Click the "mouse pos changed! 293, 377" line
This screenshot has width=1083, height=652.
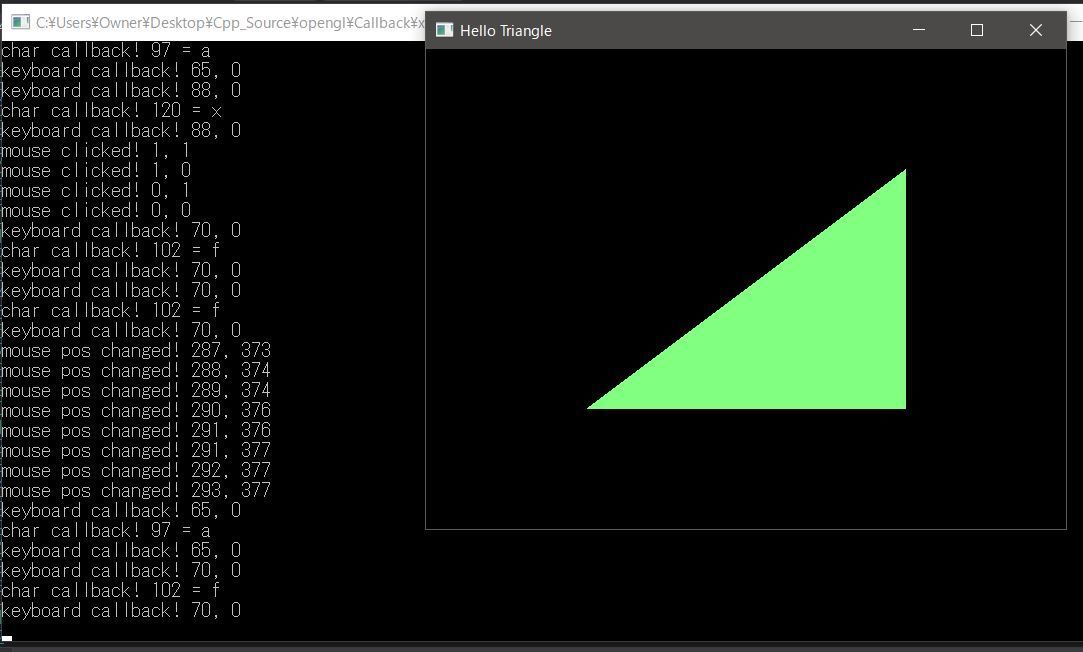point(136,491)
